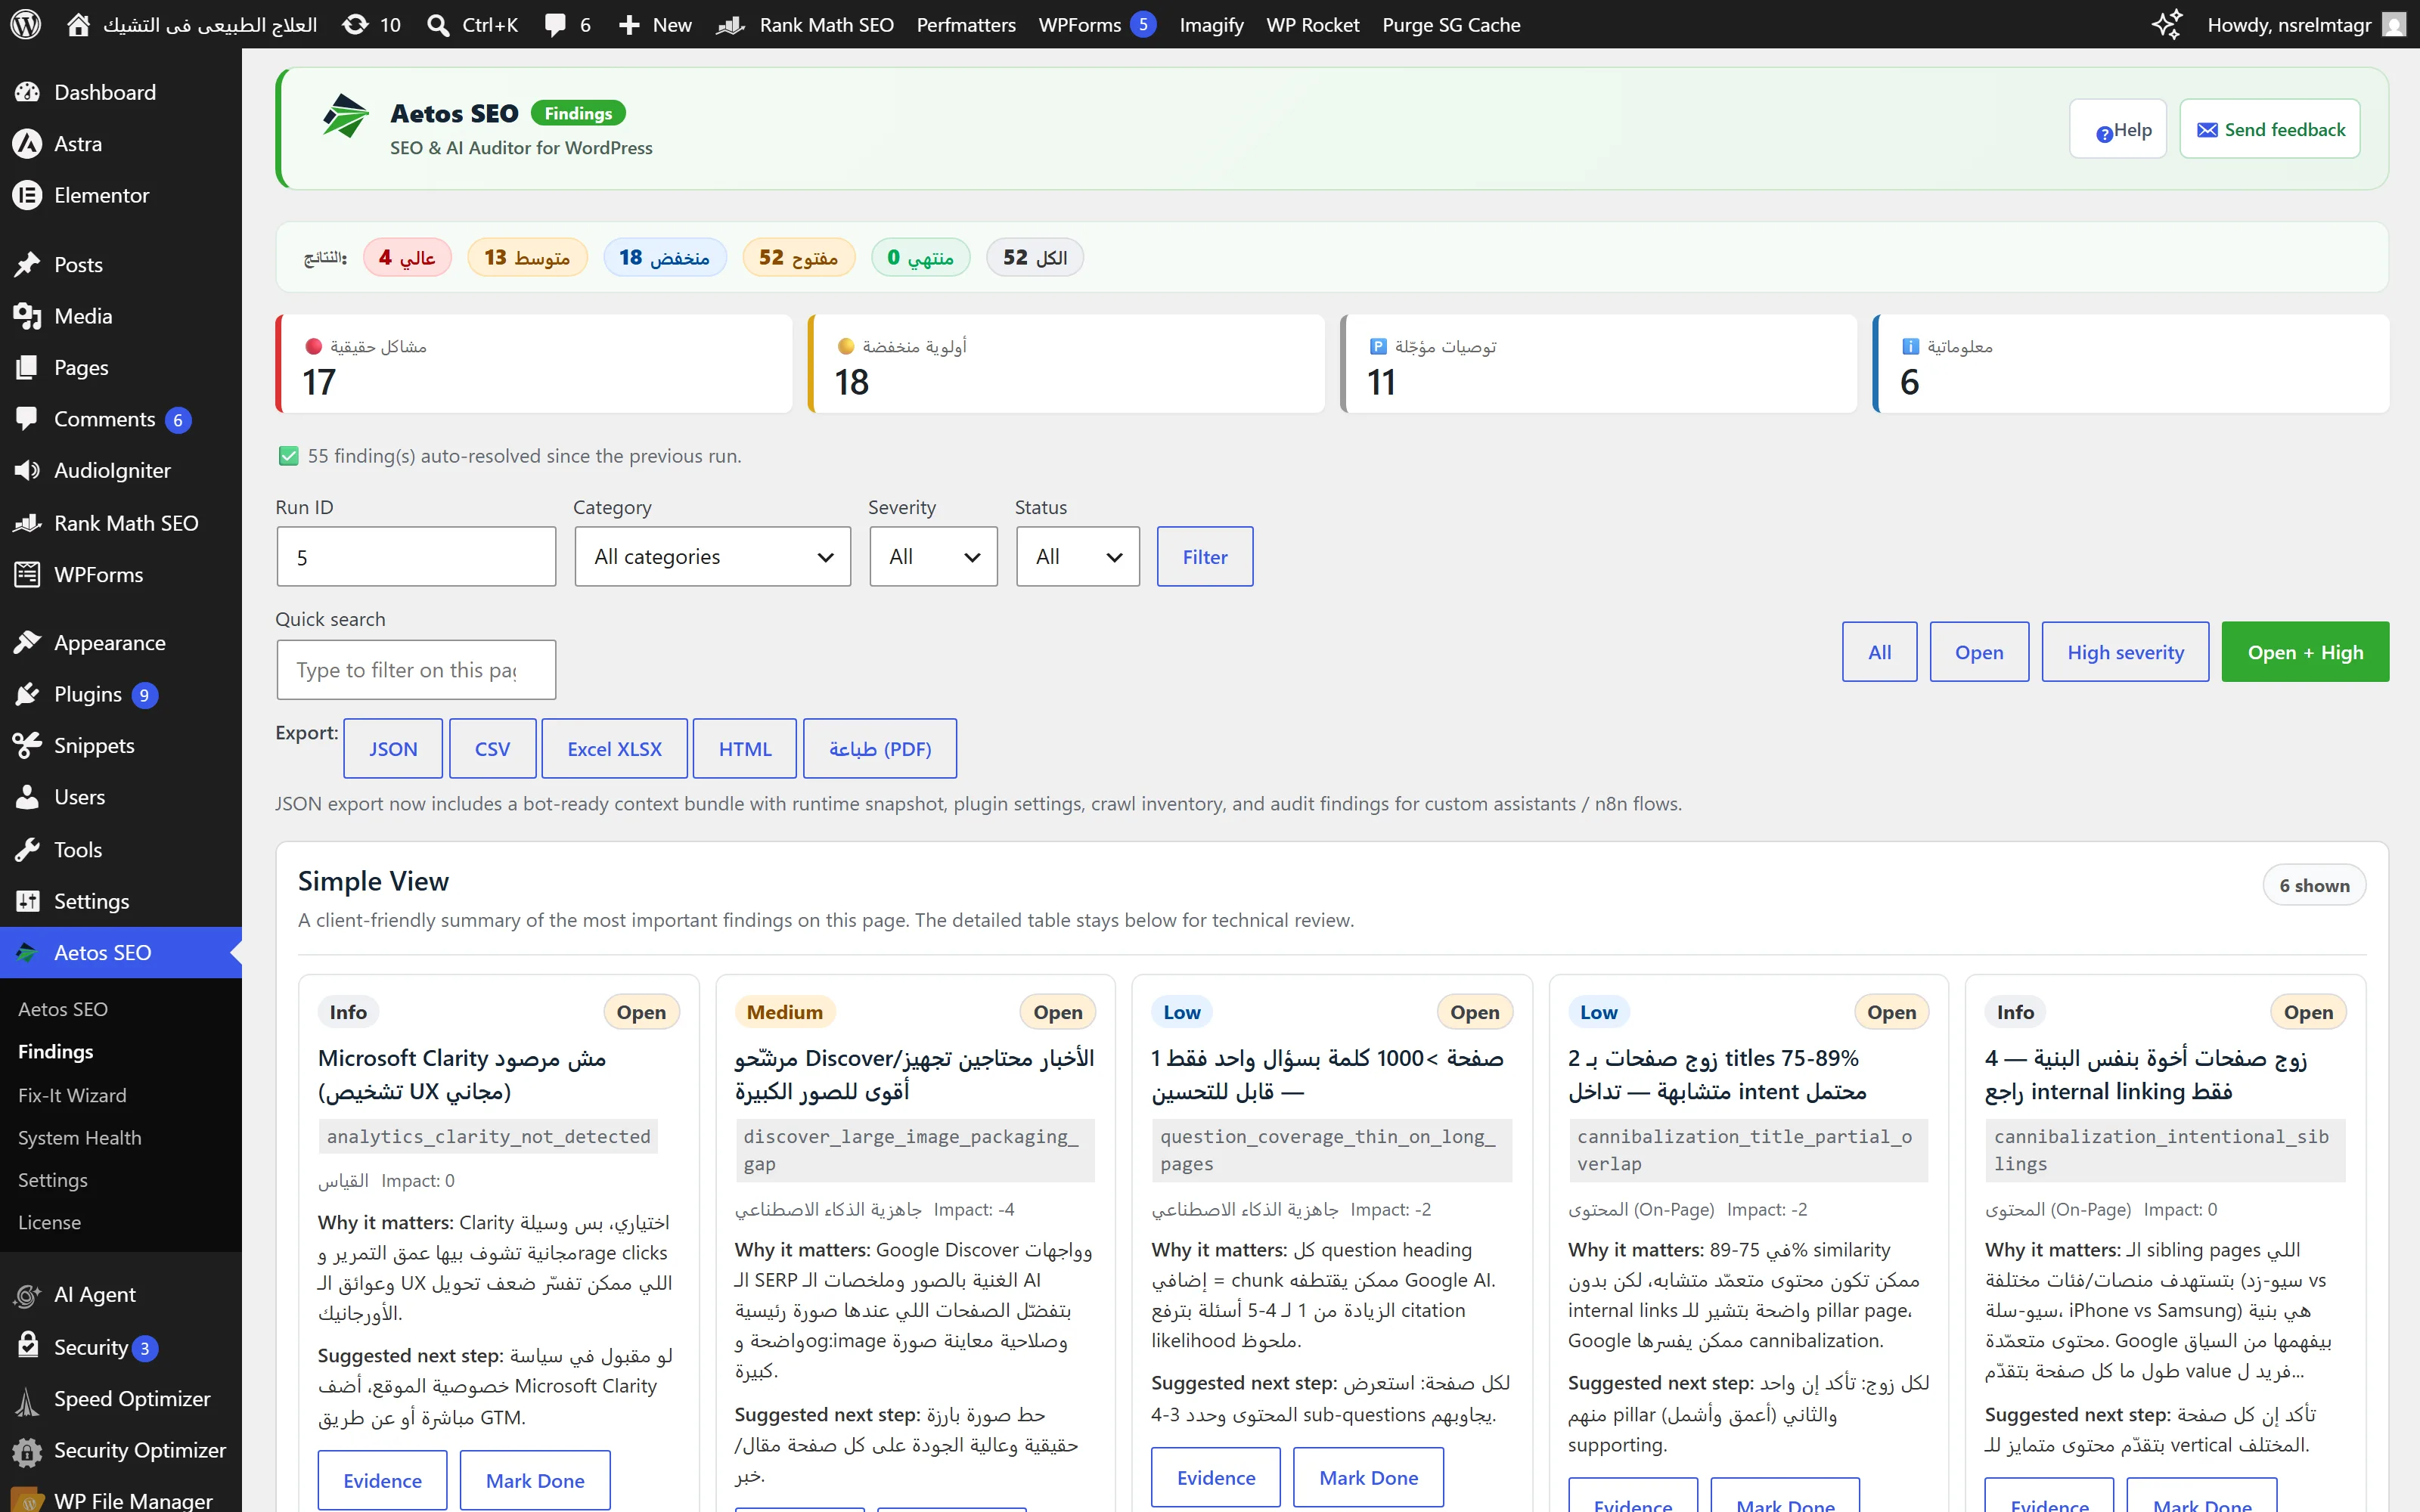The height and width of the screenshot is (1512, 2420).
Task: Open the AI sparkle icon in admin bar
Action: point(2166,24)
